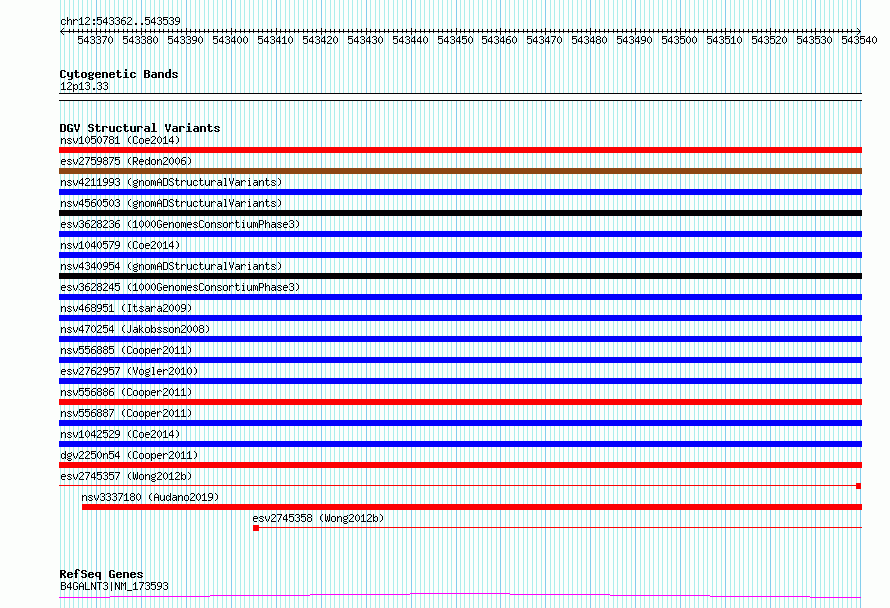Open esv3628245 (1000GenomesConsortiumPhase3) label
The height and width of the screenshot is (608, 890).
(x=180, y=287)
